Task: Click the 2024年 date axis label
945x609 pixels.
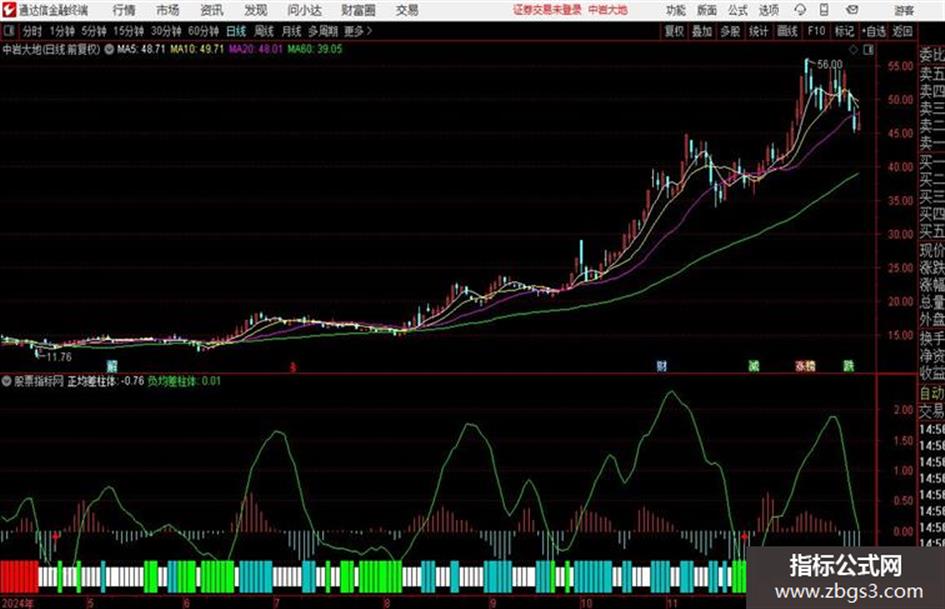Action: coord(17,603)
